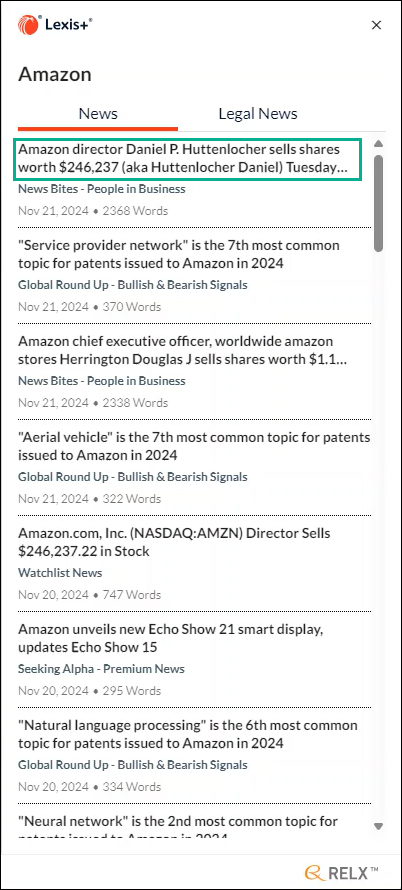
Task: Click scrollbar down arrow
Action: tap(379, 826)
